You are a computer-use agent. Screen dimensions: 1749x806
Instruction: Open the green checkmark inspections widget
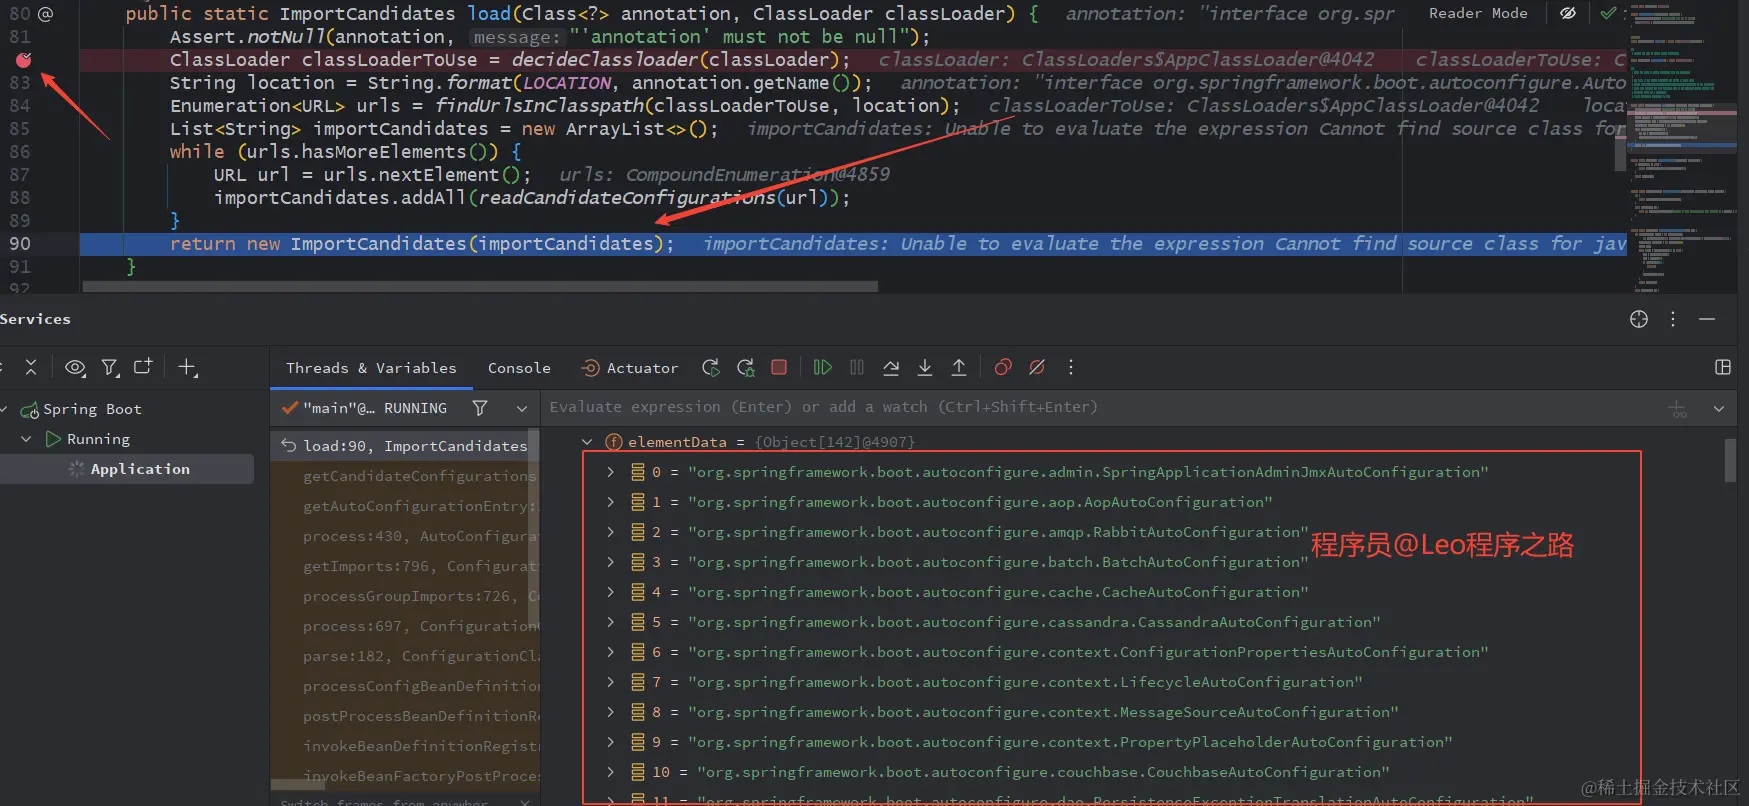tap(1608, 13)
